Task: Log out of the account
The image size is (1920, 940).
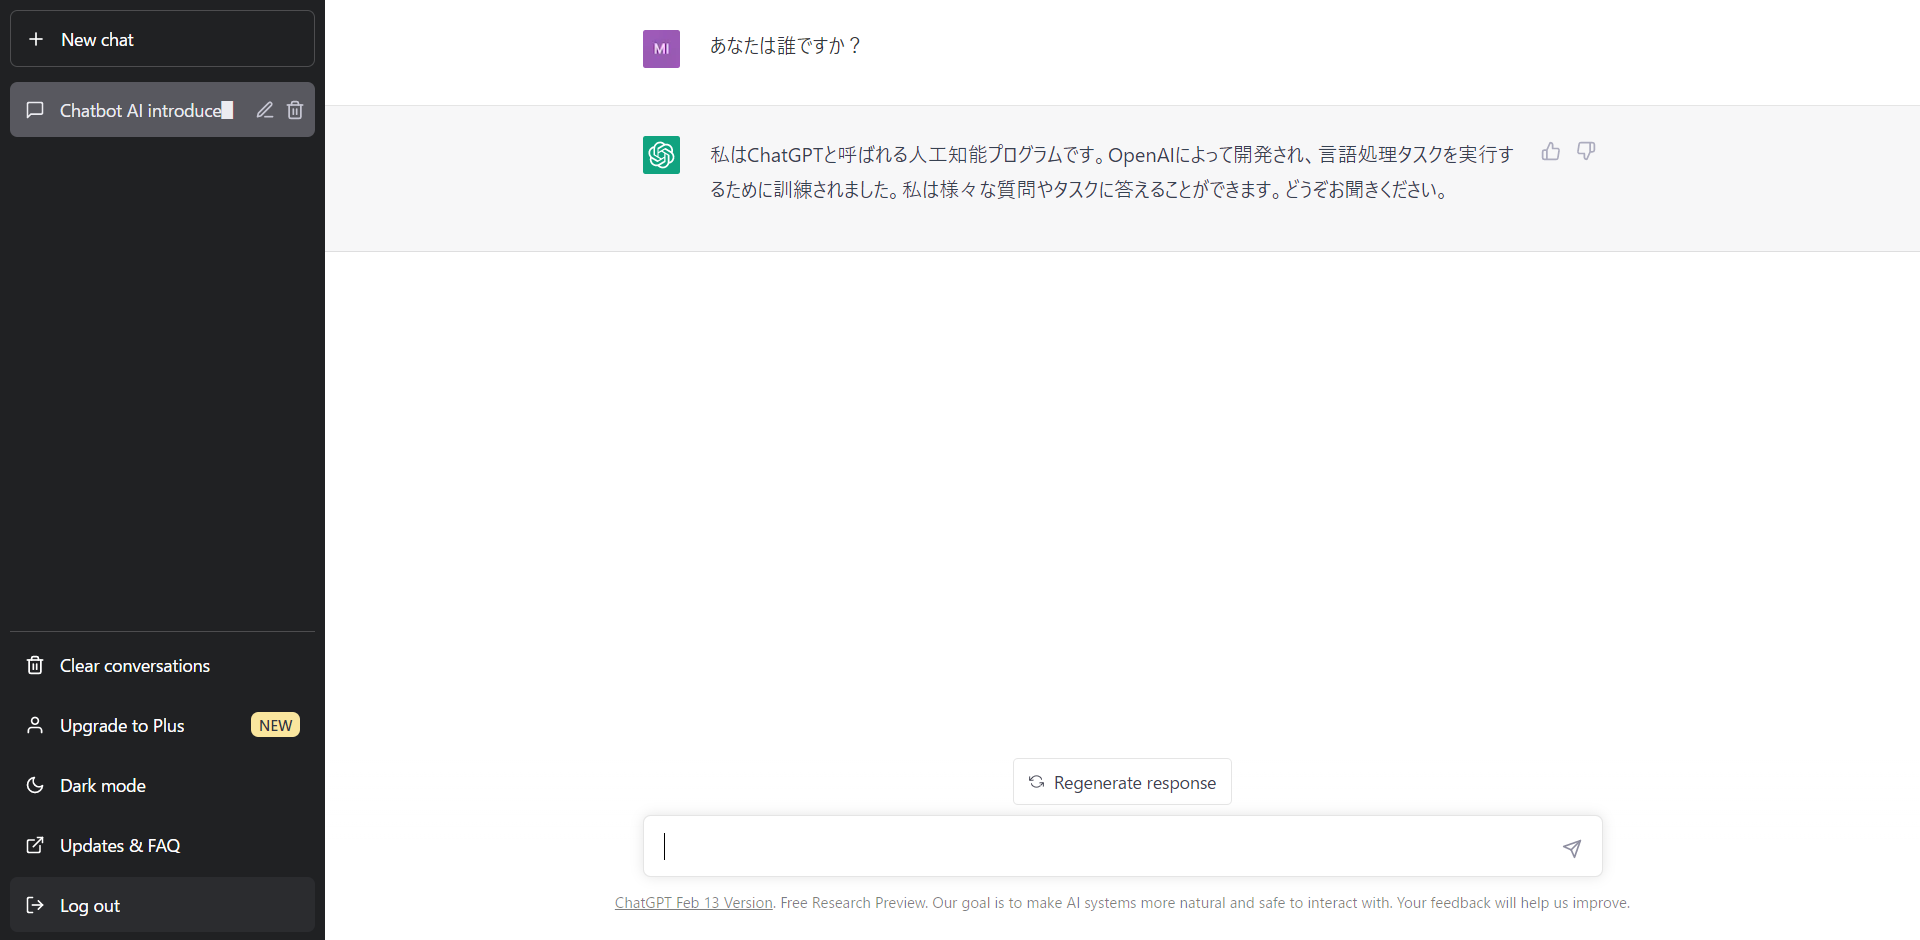Action: [x=89, y=906]
